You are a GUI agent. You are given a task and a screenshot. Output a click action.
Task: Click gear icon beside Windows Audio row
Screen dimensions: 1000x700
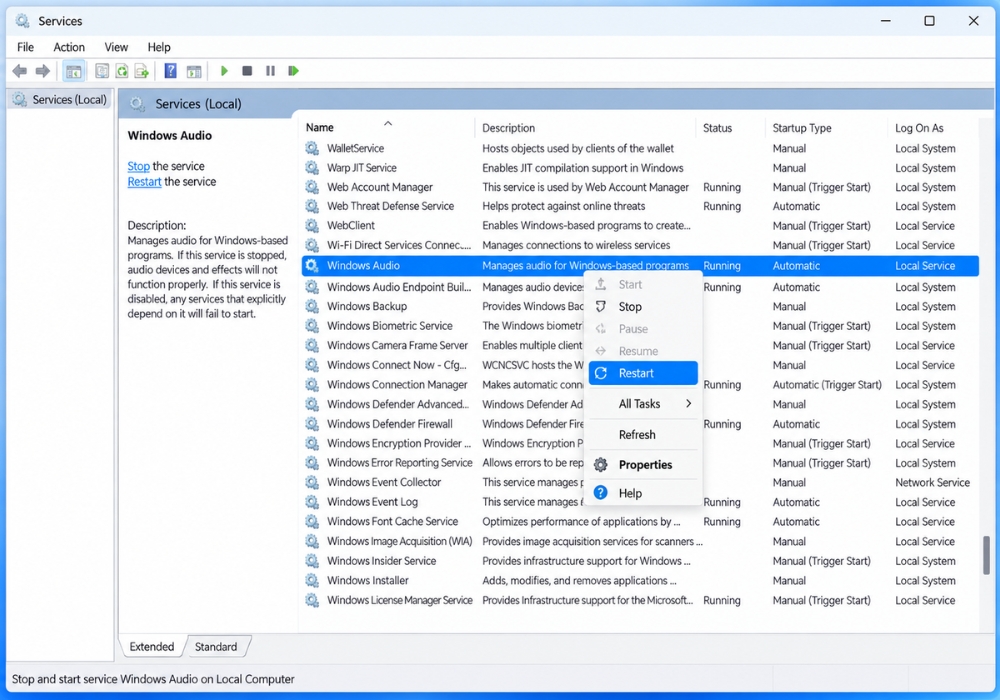coord(312,266)
